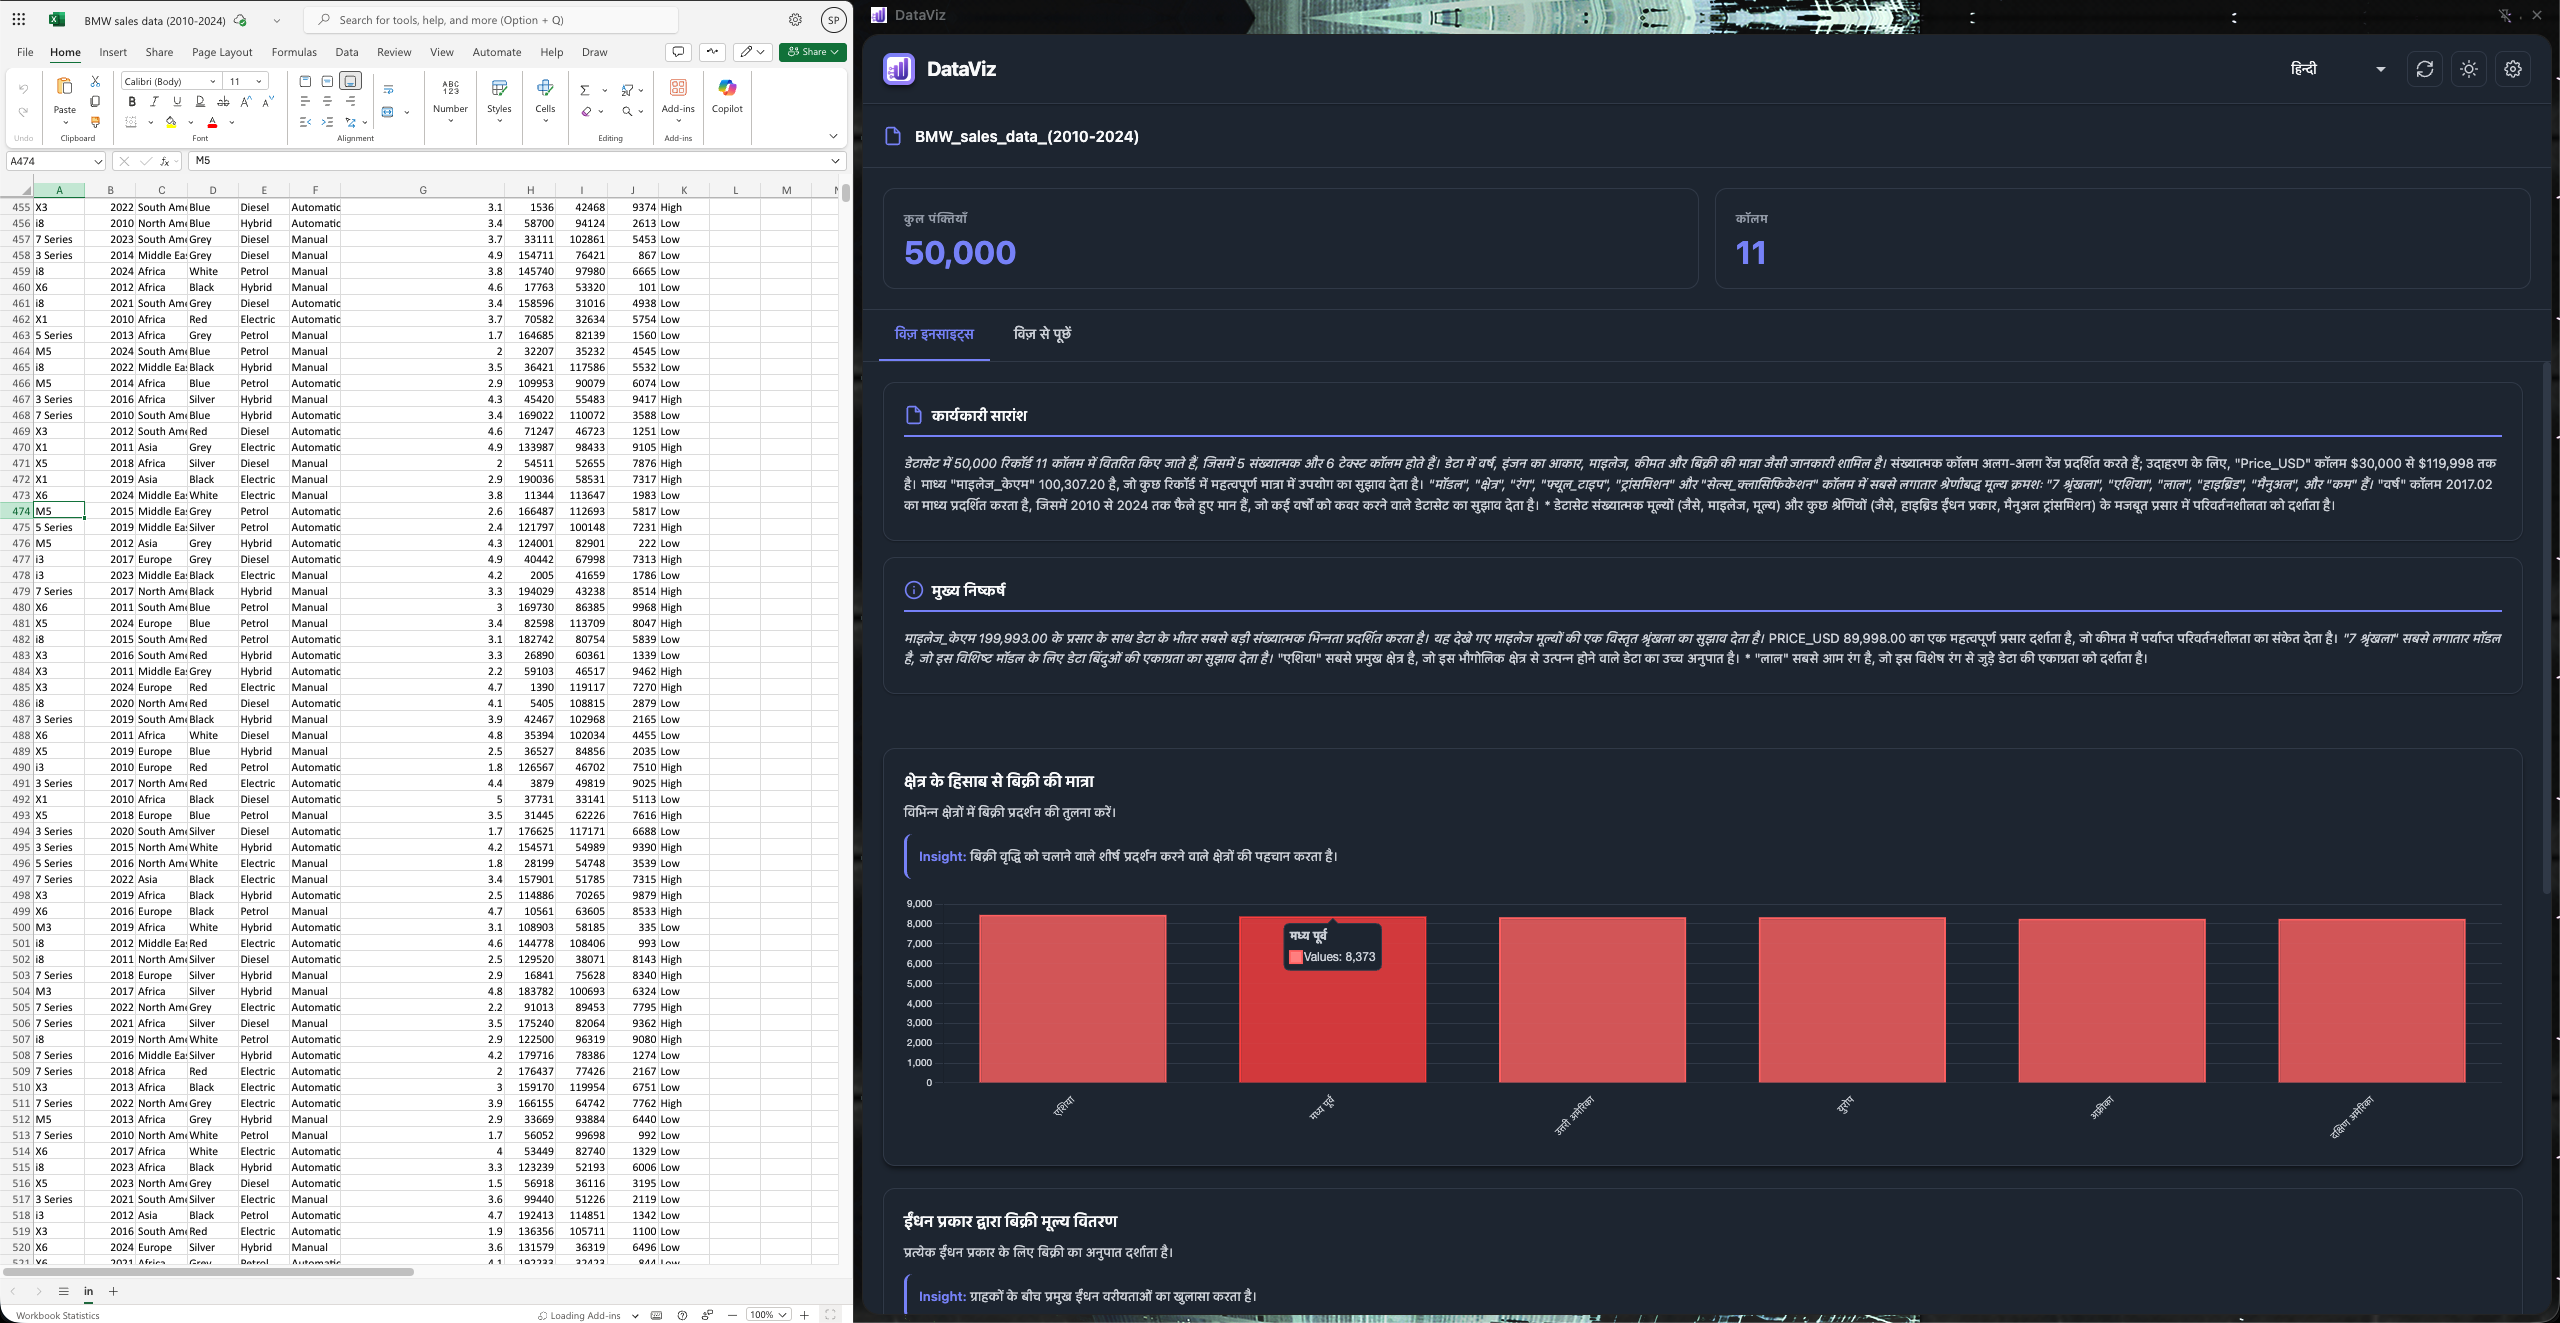Expand the Calibri (Body) font dropdown
This screenshot has width=2560, height=1323.
click(x=212, y=81)
